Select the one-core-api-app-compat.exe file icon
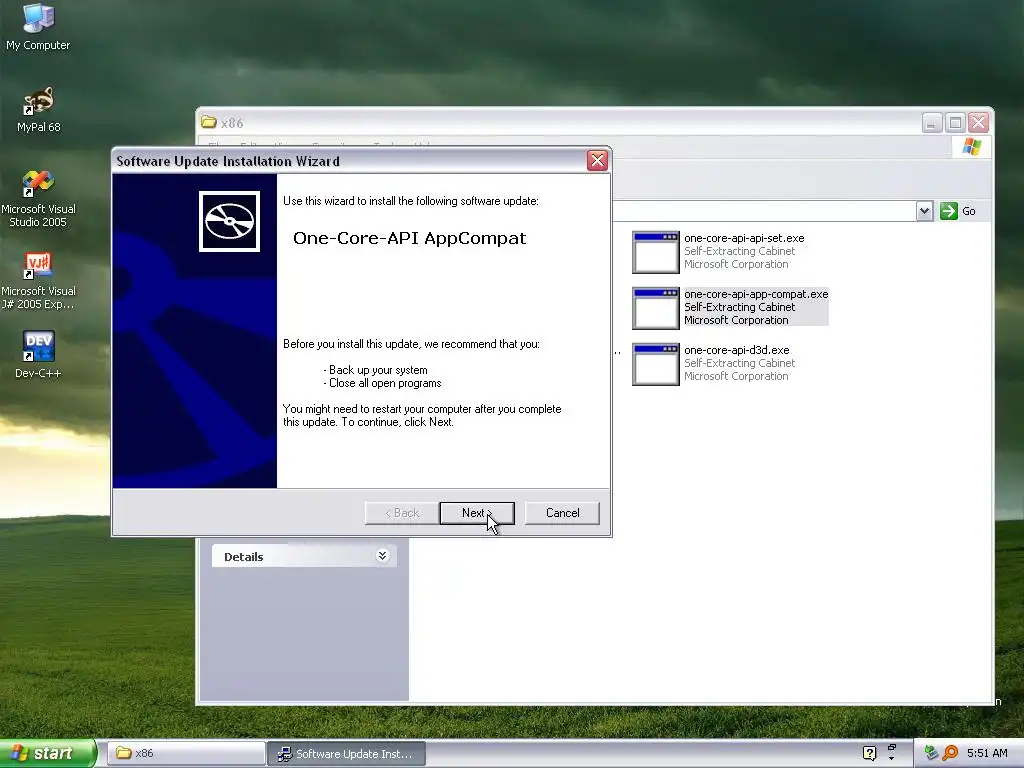The height and width of the screenshot is (768, 1024). 656,308
